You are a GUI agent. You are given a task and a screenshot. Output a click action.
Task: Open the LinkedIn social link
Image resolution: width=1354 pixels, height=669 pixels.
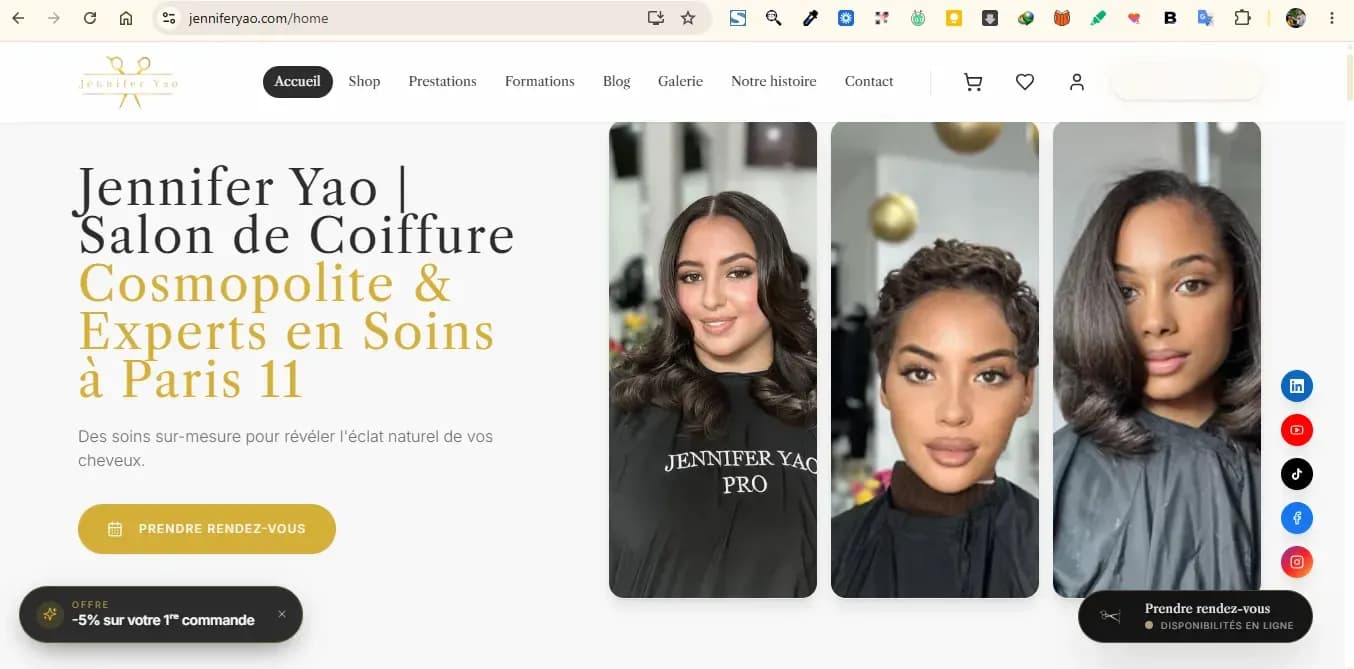point(1297,386)
